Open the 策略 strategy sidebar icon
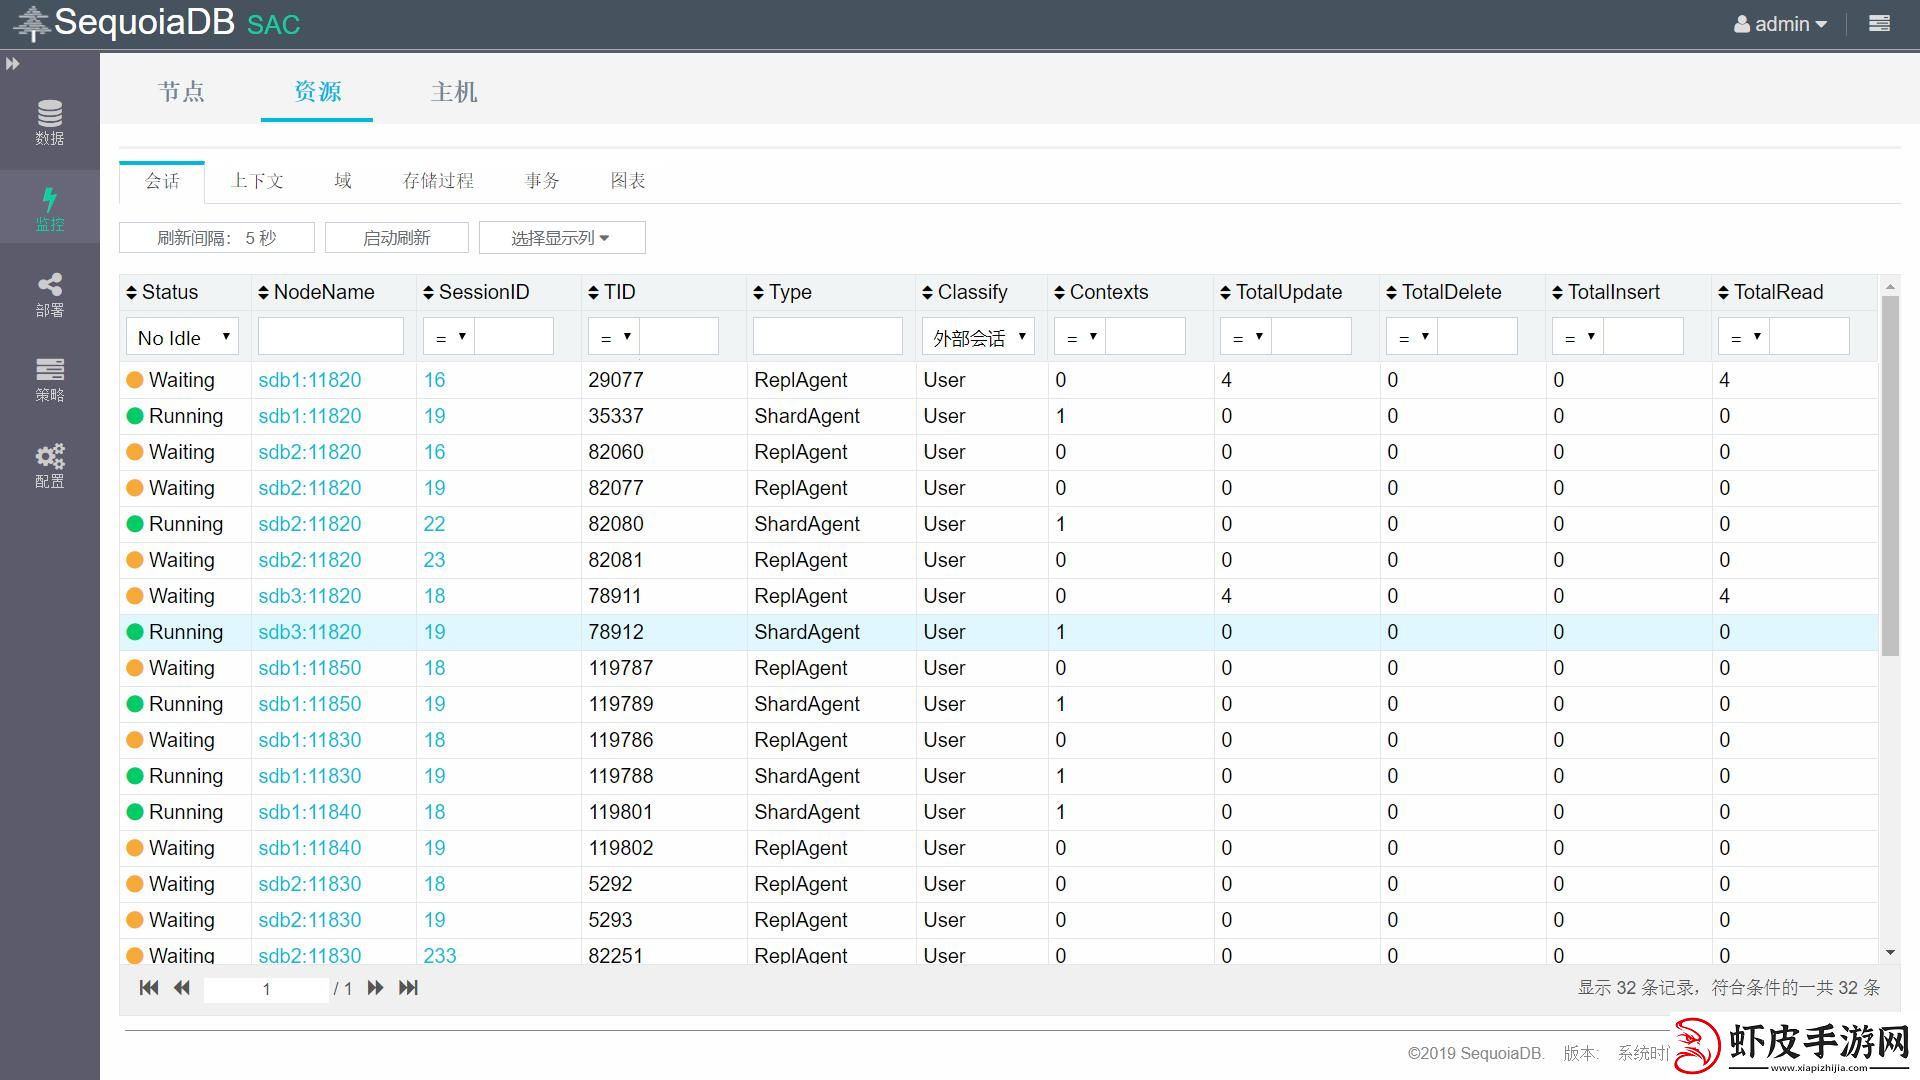1920x1080 pixels. pos(49,380)
